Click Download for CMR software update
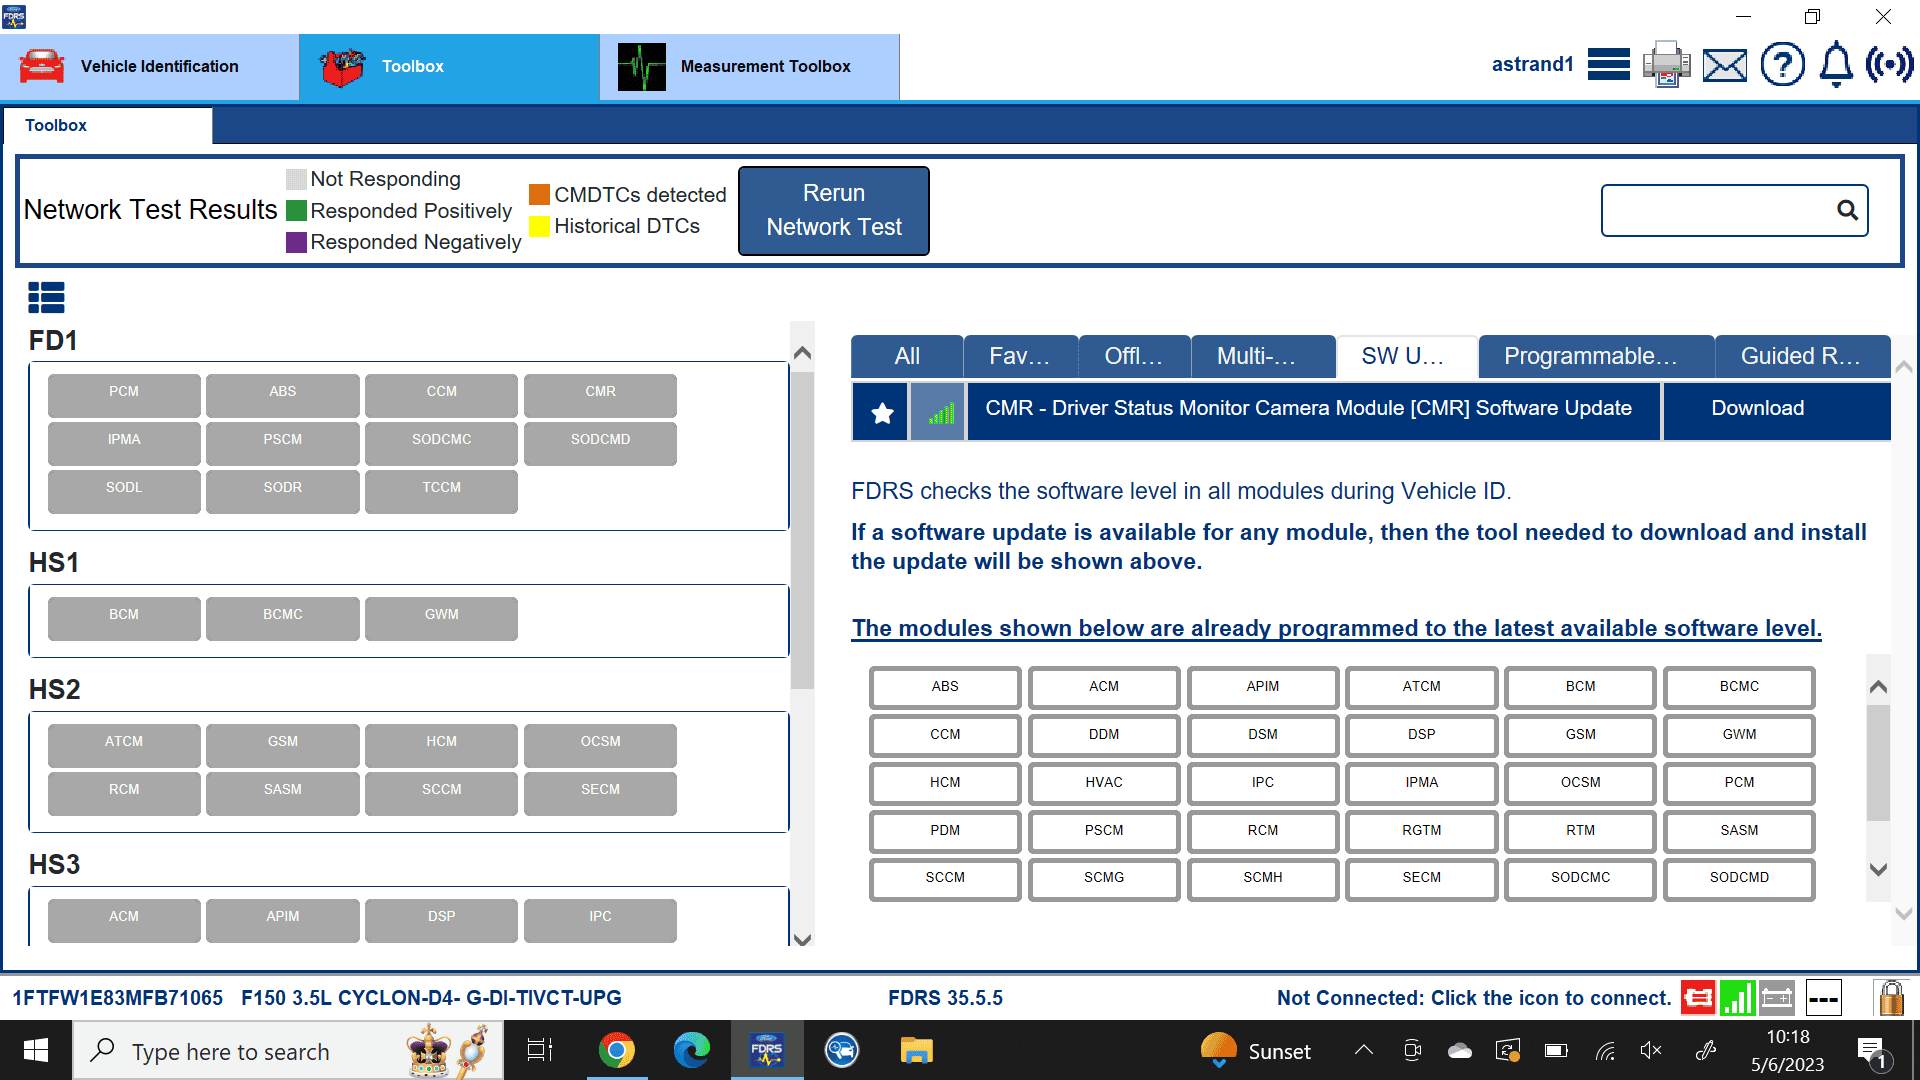 [x=1757, y=408]
